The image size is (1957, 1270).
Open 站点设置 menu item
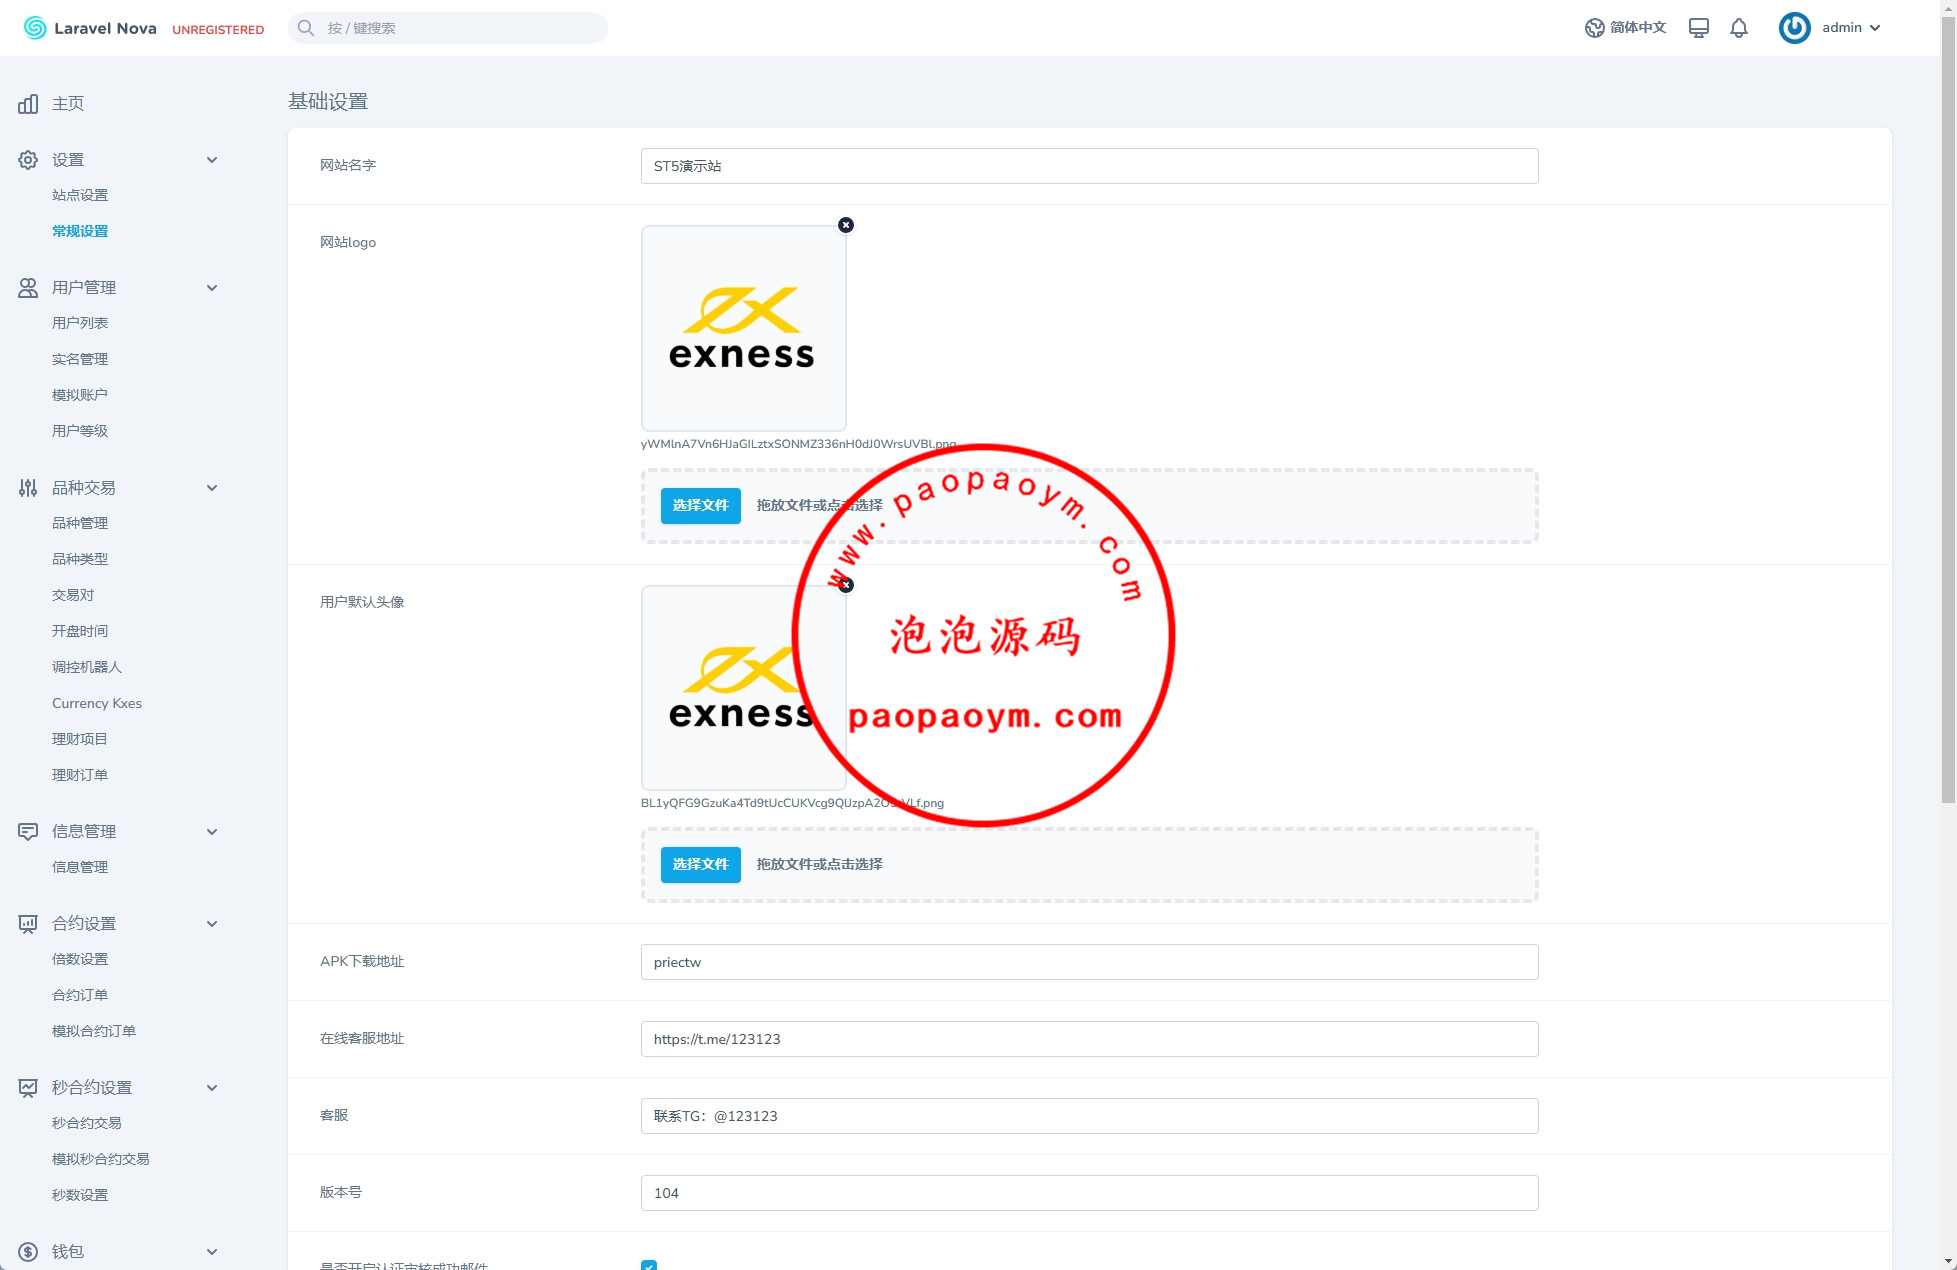pos(80,195)
